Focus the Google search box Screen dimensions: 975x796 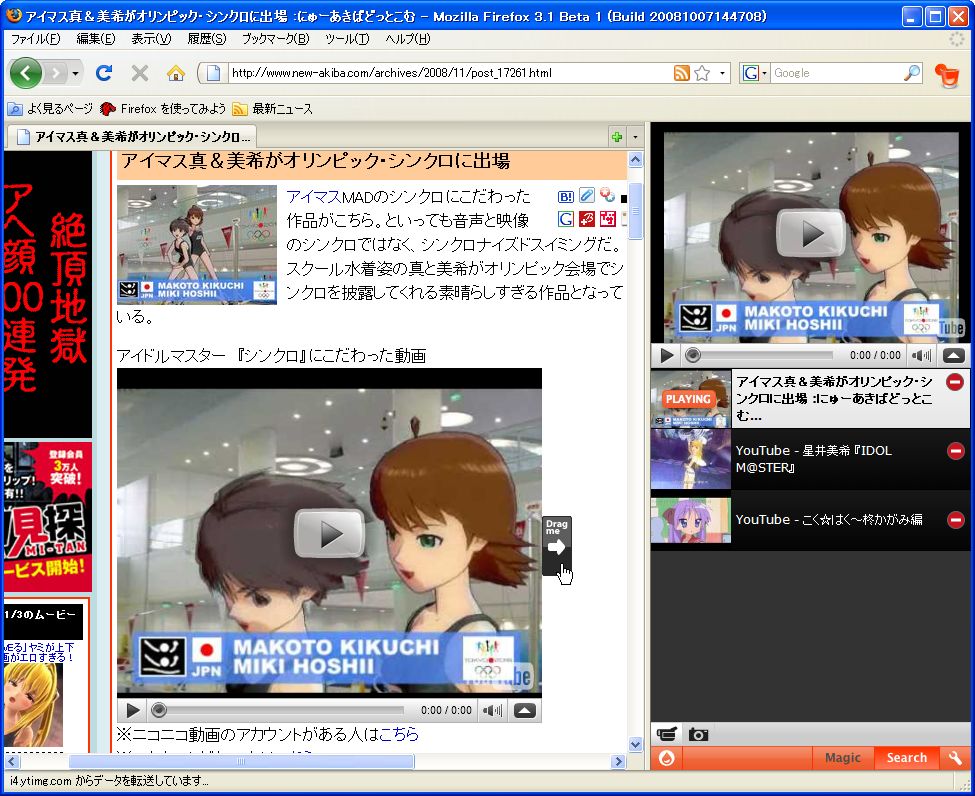[x=836, y=73]
